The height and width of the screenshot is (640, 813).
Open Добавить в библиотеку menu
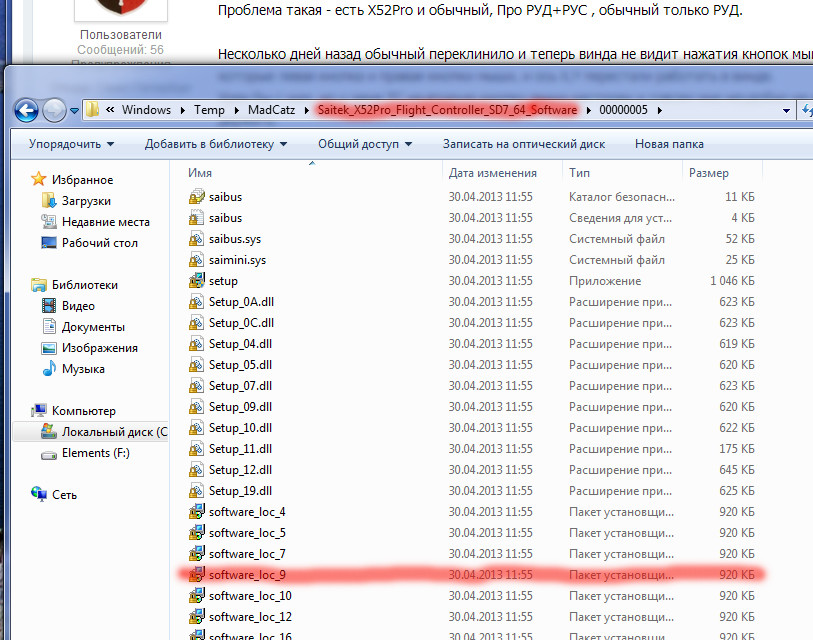[x=216, y=144]
